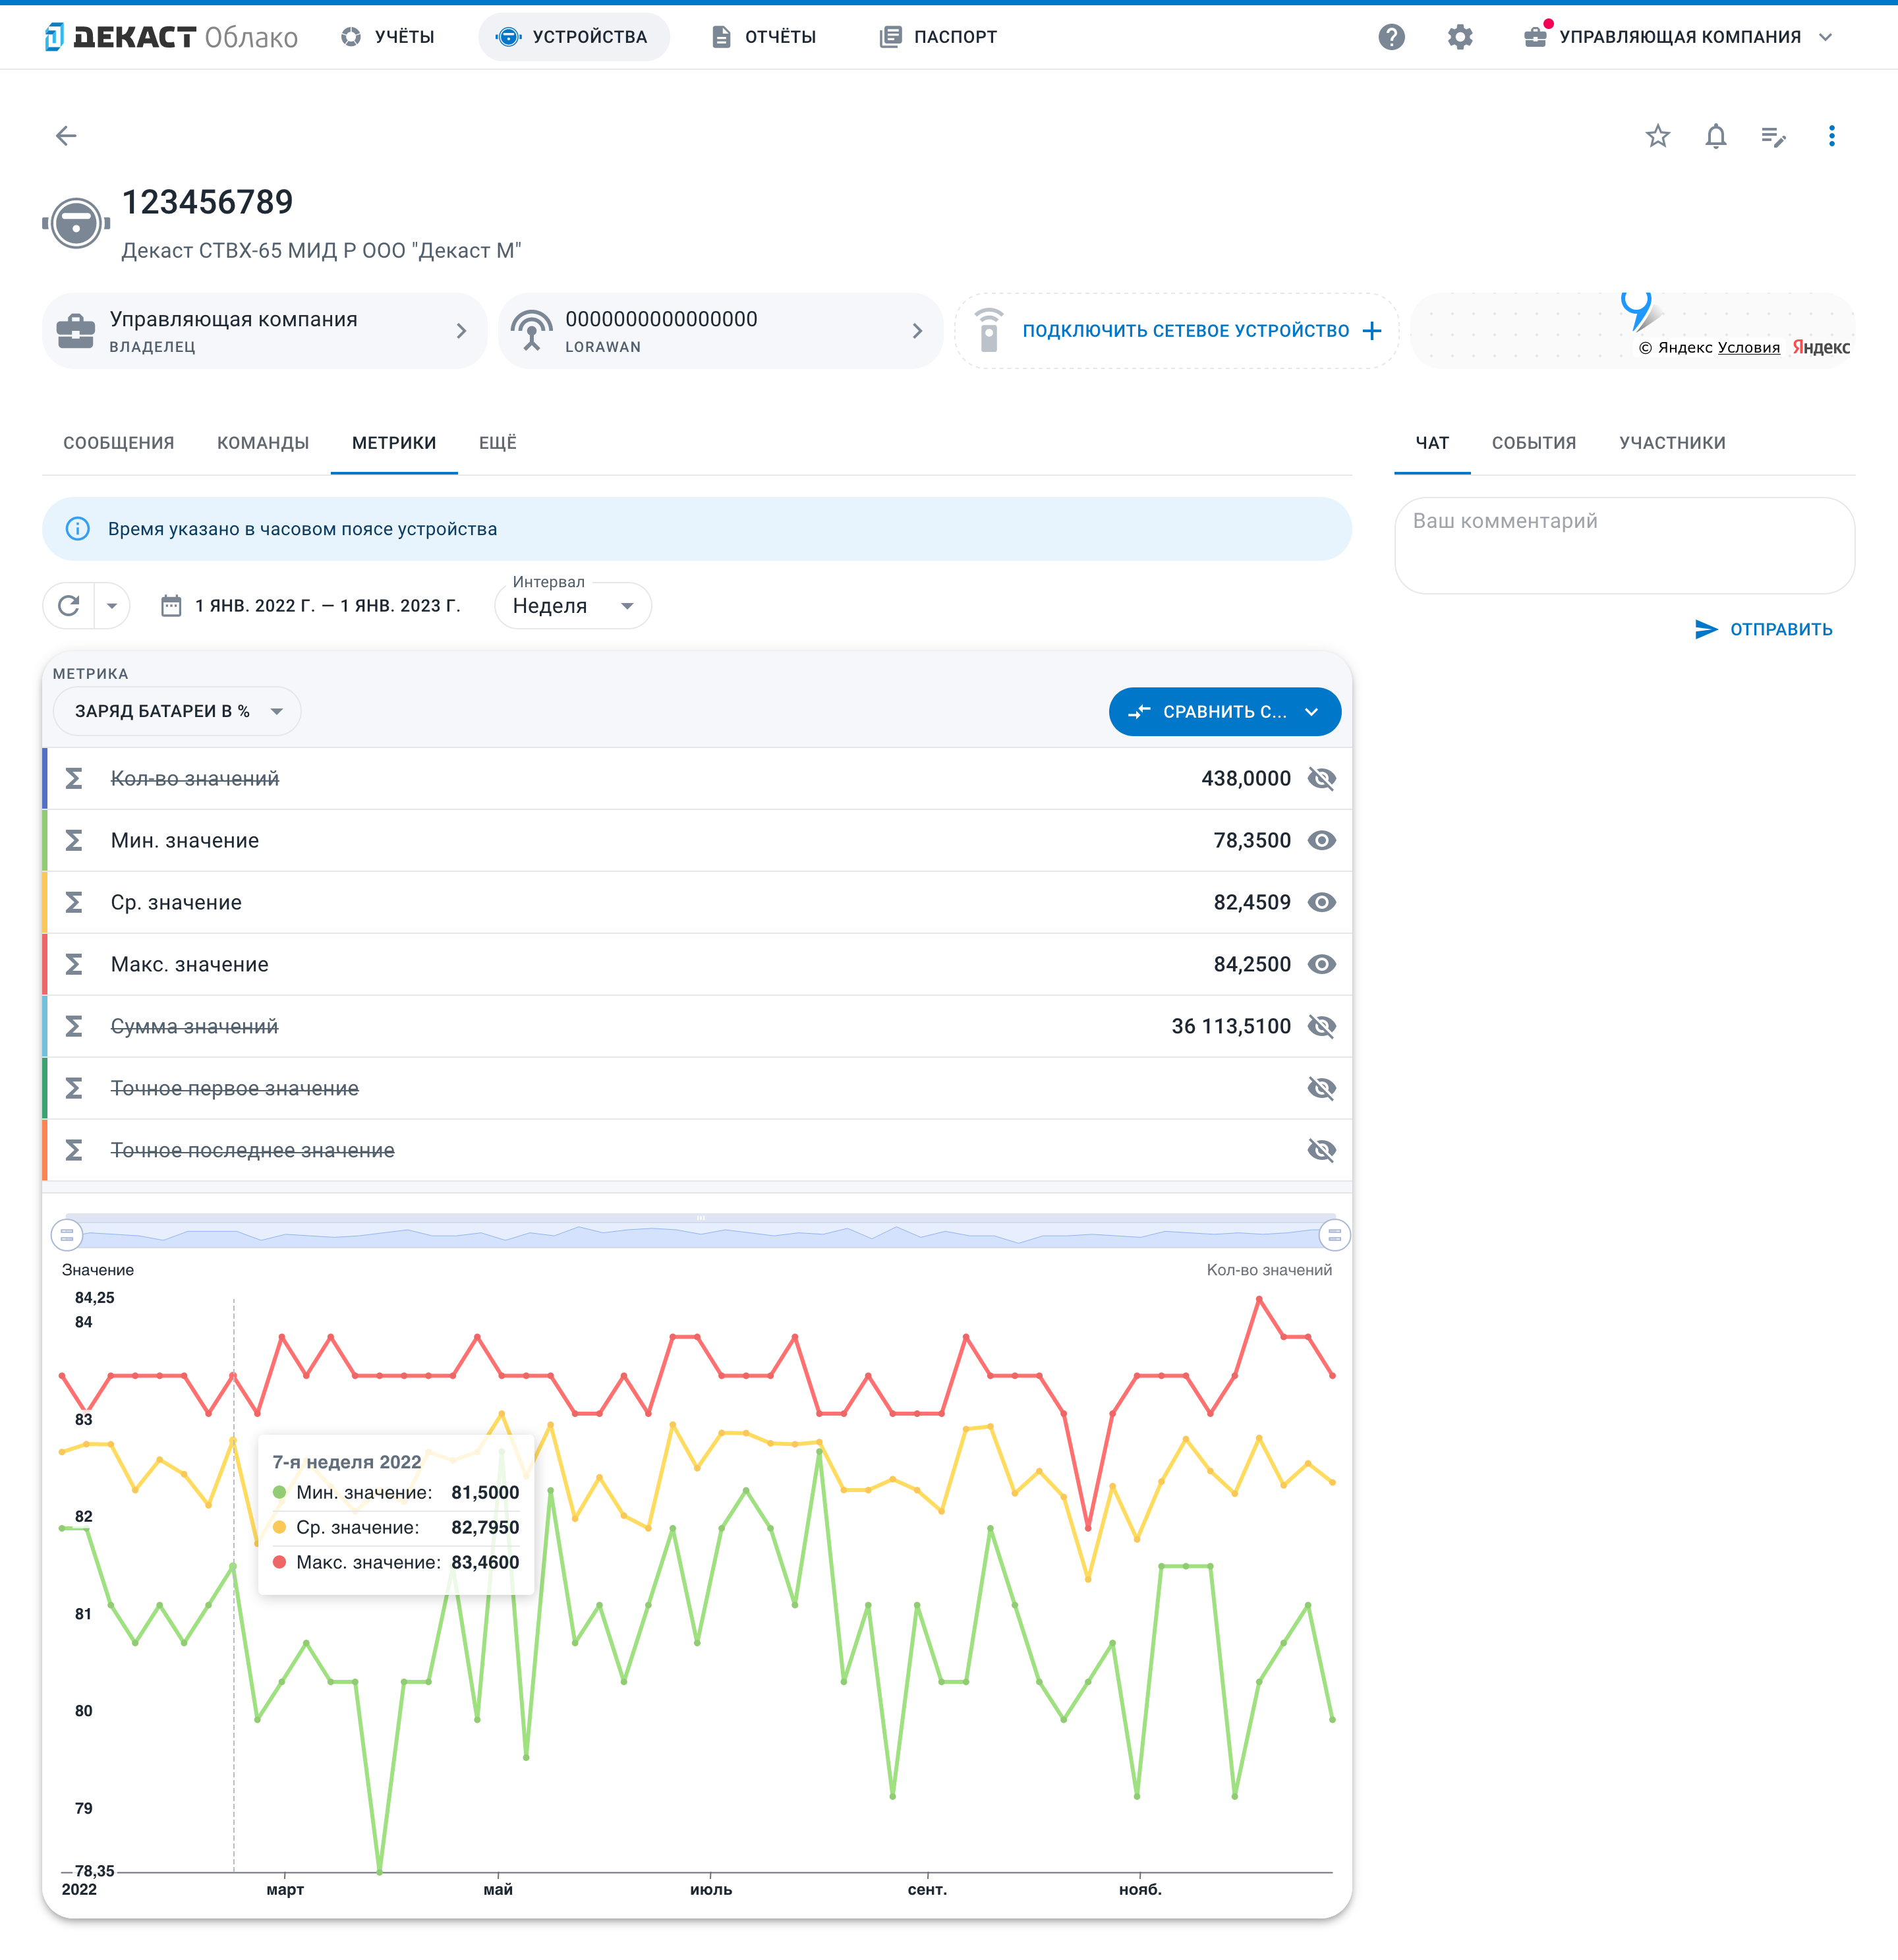This screenshot has width=1898, height=1960.
Task: Open the Управляющая компания account dropdown
Action: (1679, 37)
